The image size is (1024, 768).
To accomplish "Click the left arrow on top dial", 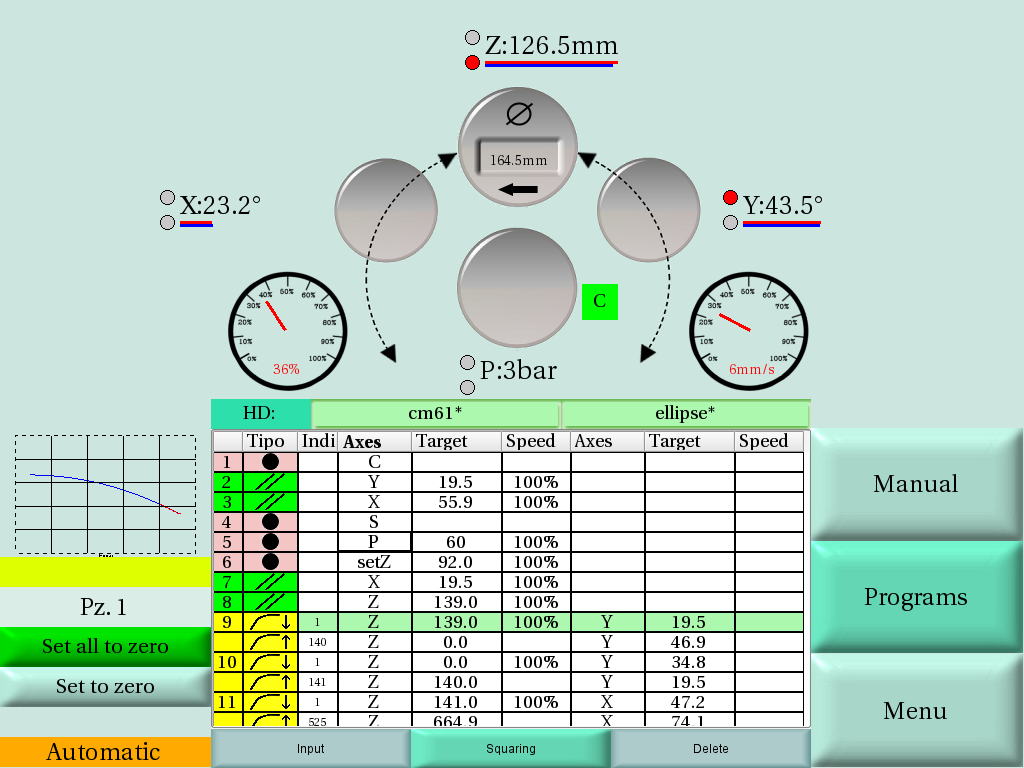I will point(518,189).
